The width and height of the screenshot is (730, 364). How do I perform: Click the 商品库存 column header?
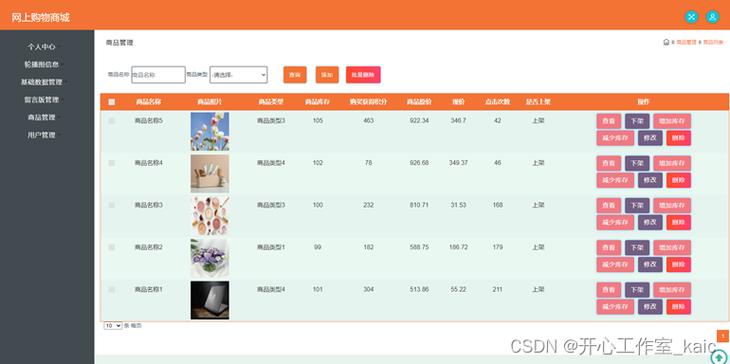[318, 102]
